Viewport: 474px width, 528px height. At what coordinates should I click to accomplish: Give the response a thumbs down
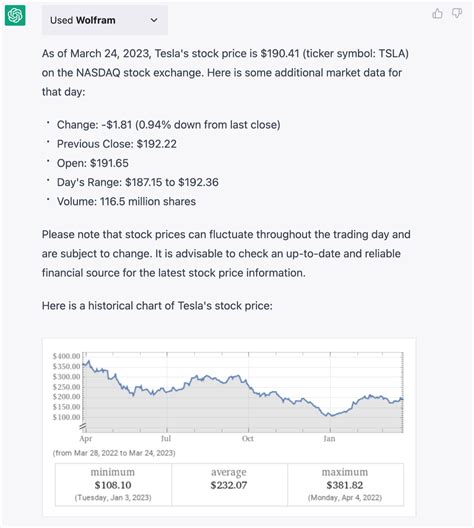click(457, 14)
